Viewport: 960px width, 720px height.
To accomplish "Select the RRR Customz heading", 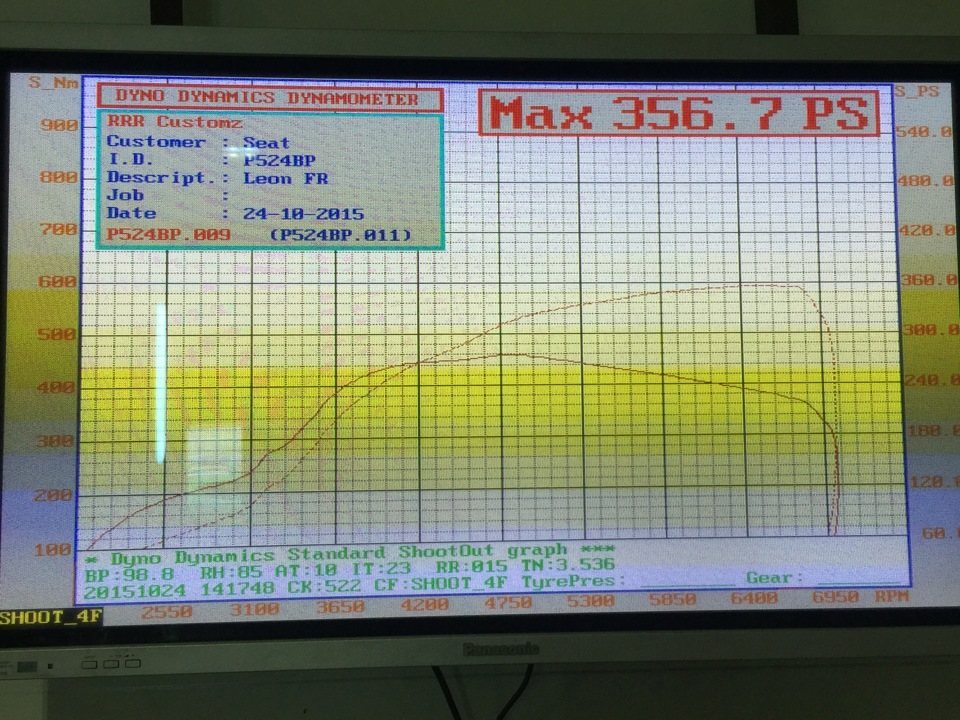I will click(x=175, y=122).
